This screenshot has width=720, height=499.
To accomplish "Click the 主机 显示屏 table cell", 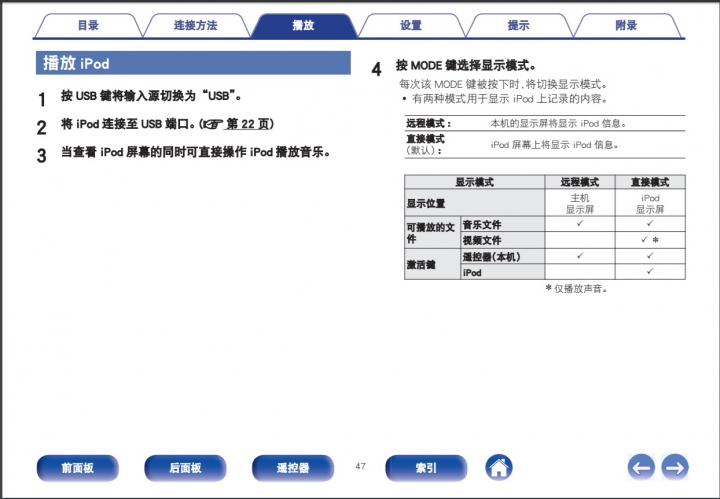I will 580,203.
